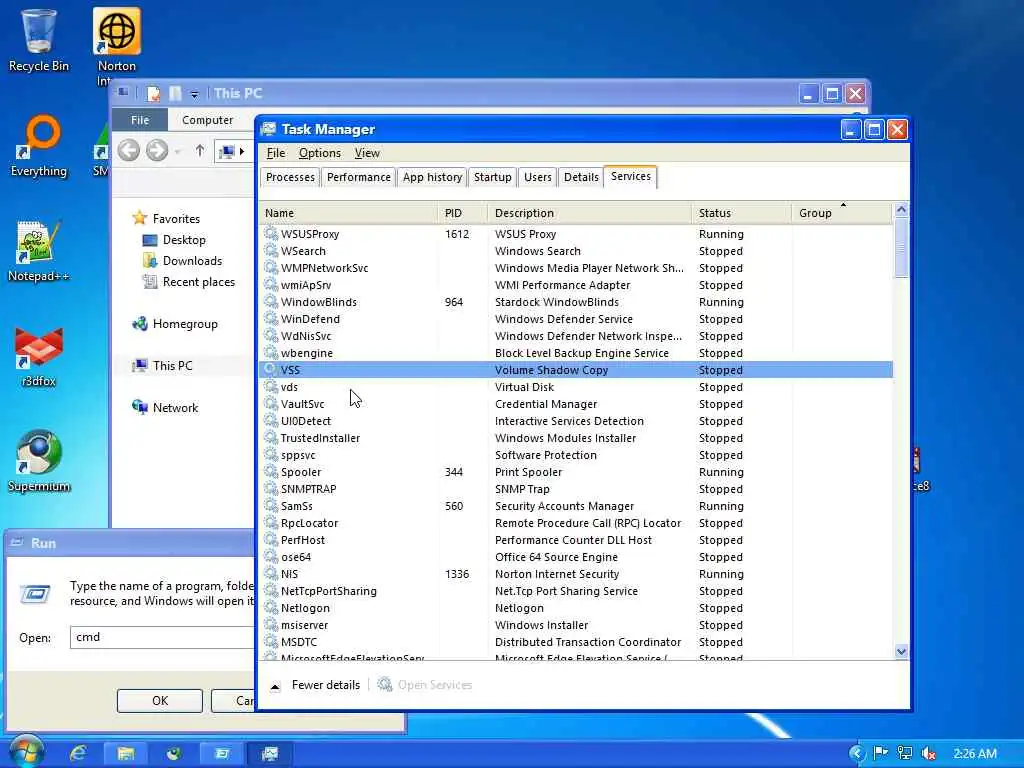Switch to the Startup tab
This screenshot has width=1024, height=768.
click(x=492, y=177)
